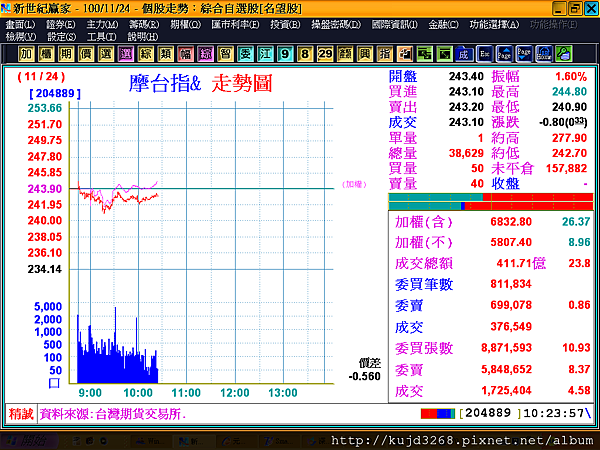The height and width of the screenshot is (450, 600).
Task: Click the 類 category toolbar icon
Action: (165, 54)
